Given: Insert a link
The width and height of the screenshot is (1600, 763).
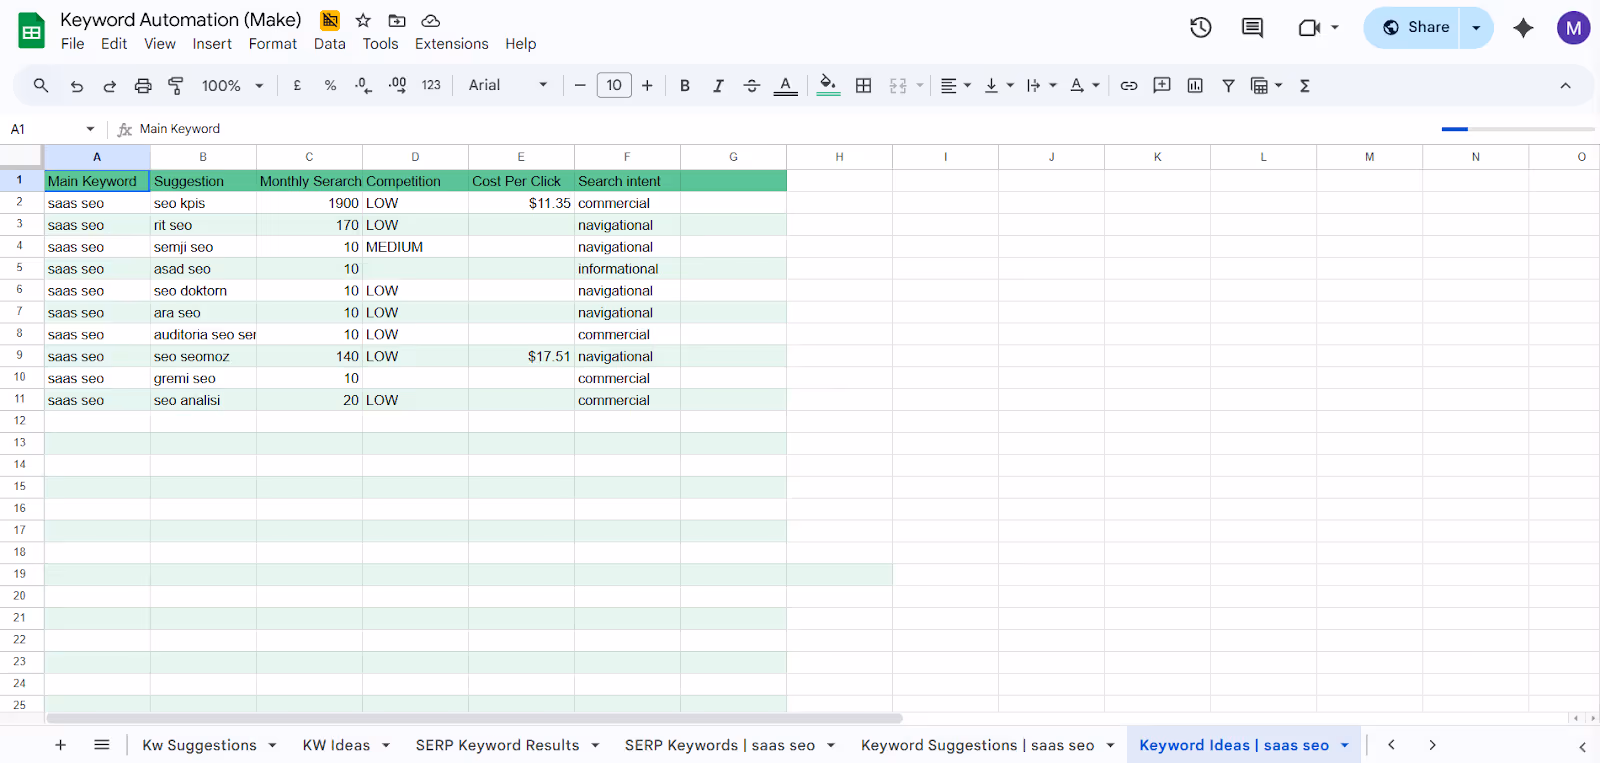Looking at the screenshot, I should (x=1129, y=86).
